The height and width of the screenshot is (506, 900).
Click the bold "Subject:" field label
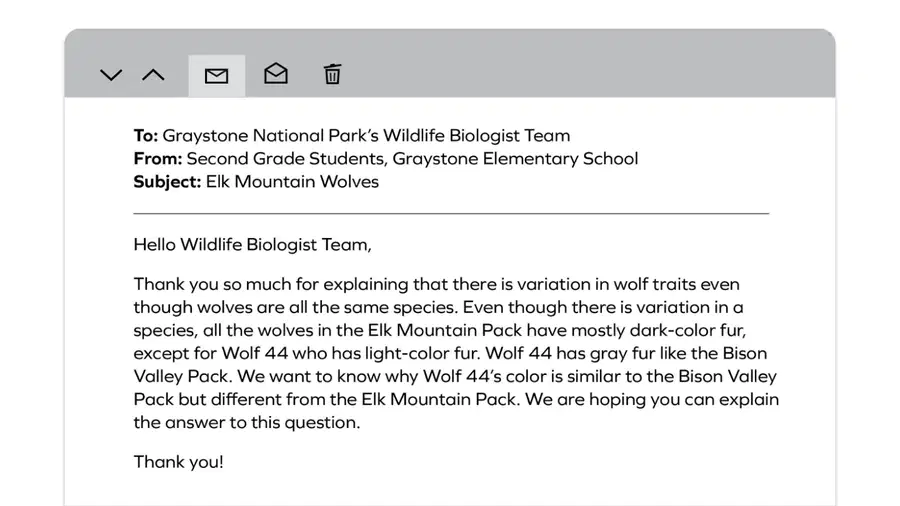tap(168, 182)
